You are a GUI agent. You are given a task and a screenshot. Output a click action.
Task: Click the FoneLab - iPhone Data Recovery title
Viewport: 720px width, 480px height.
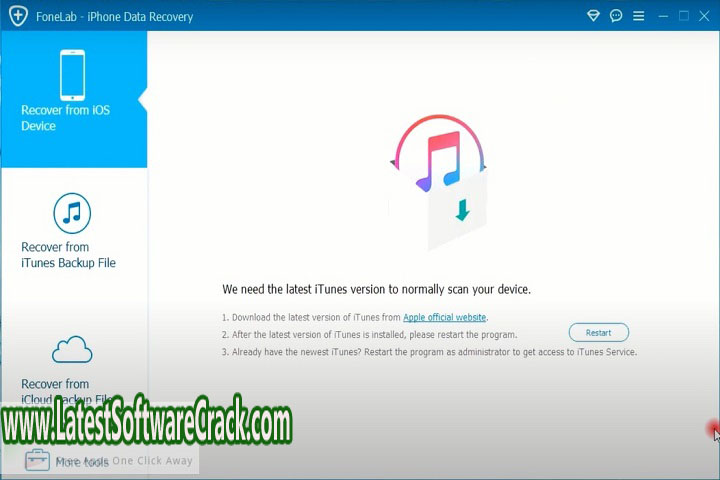114,17
